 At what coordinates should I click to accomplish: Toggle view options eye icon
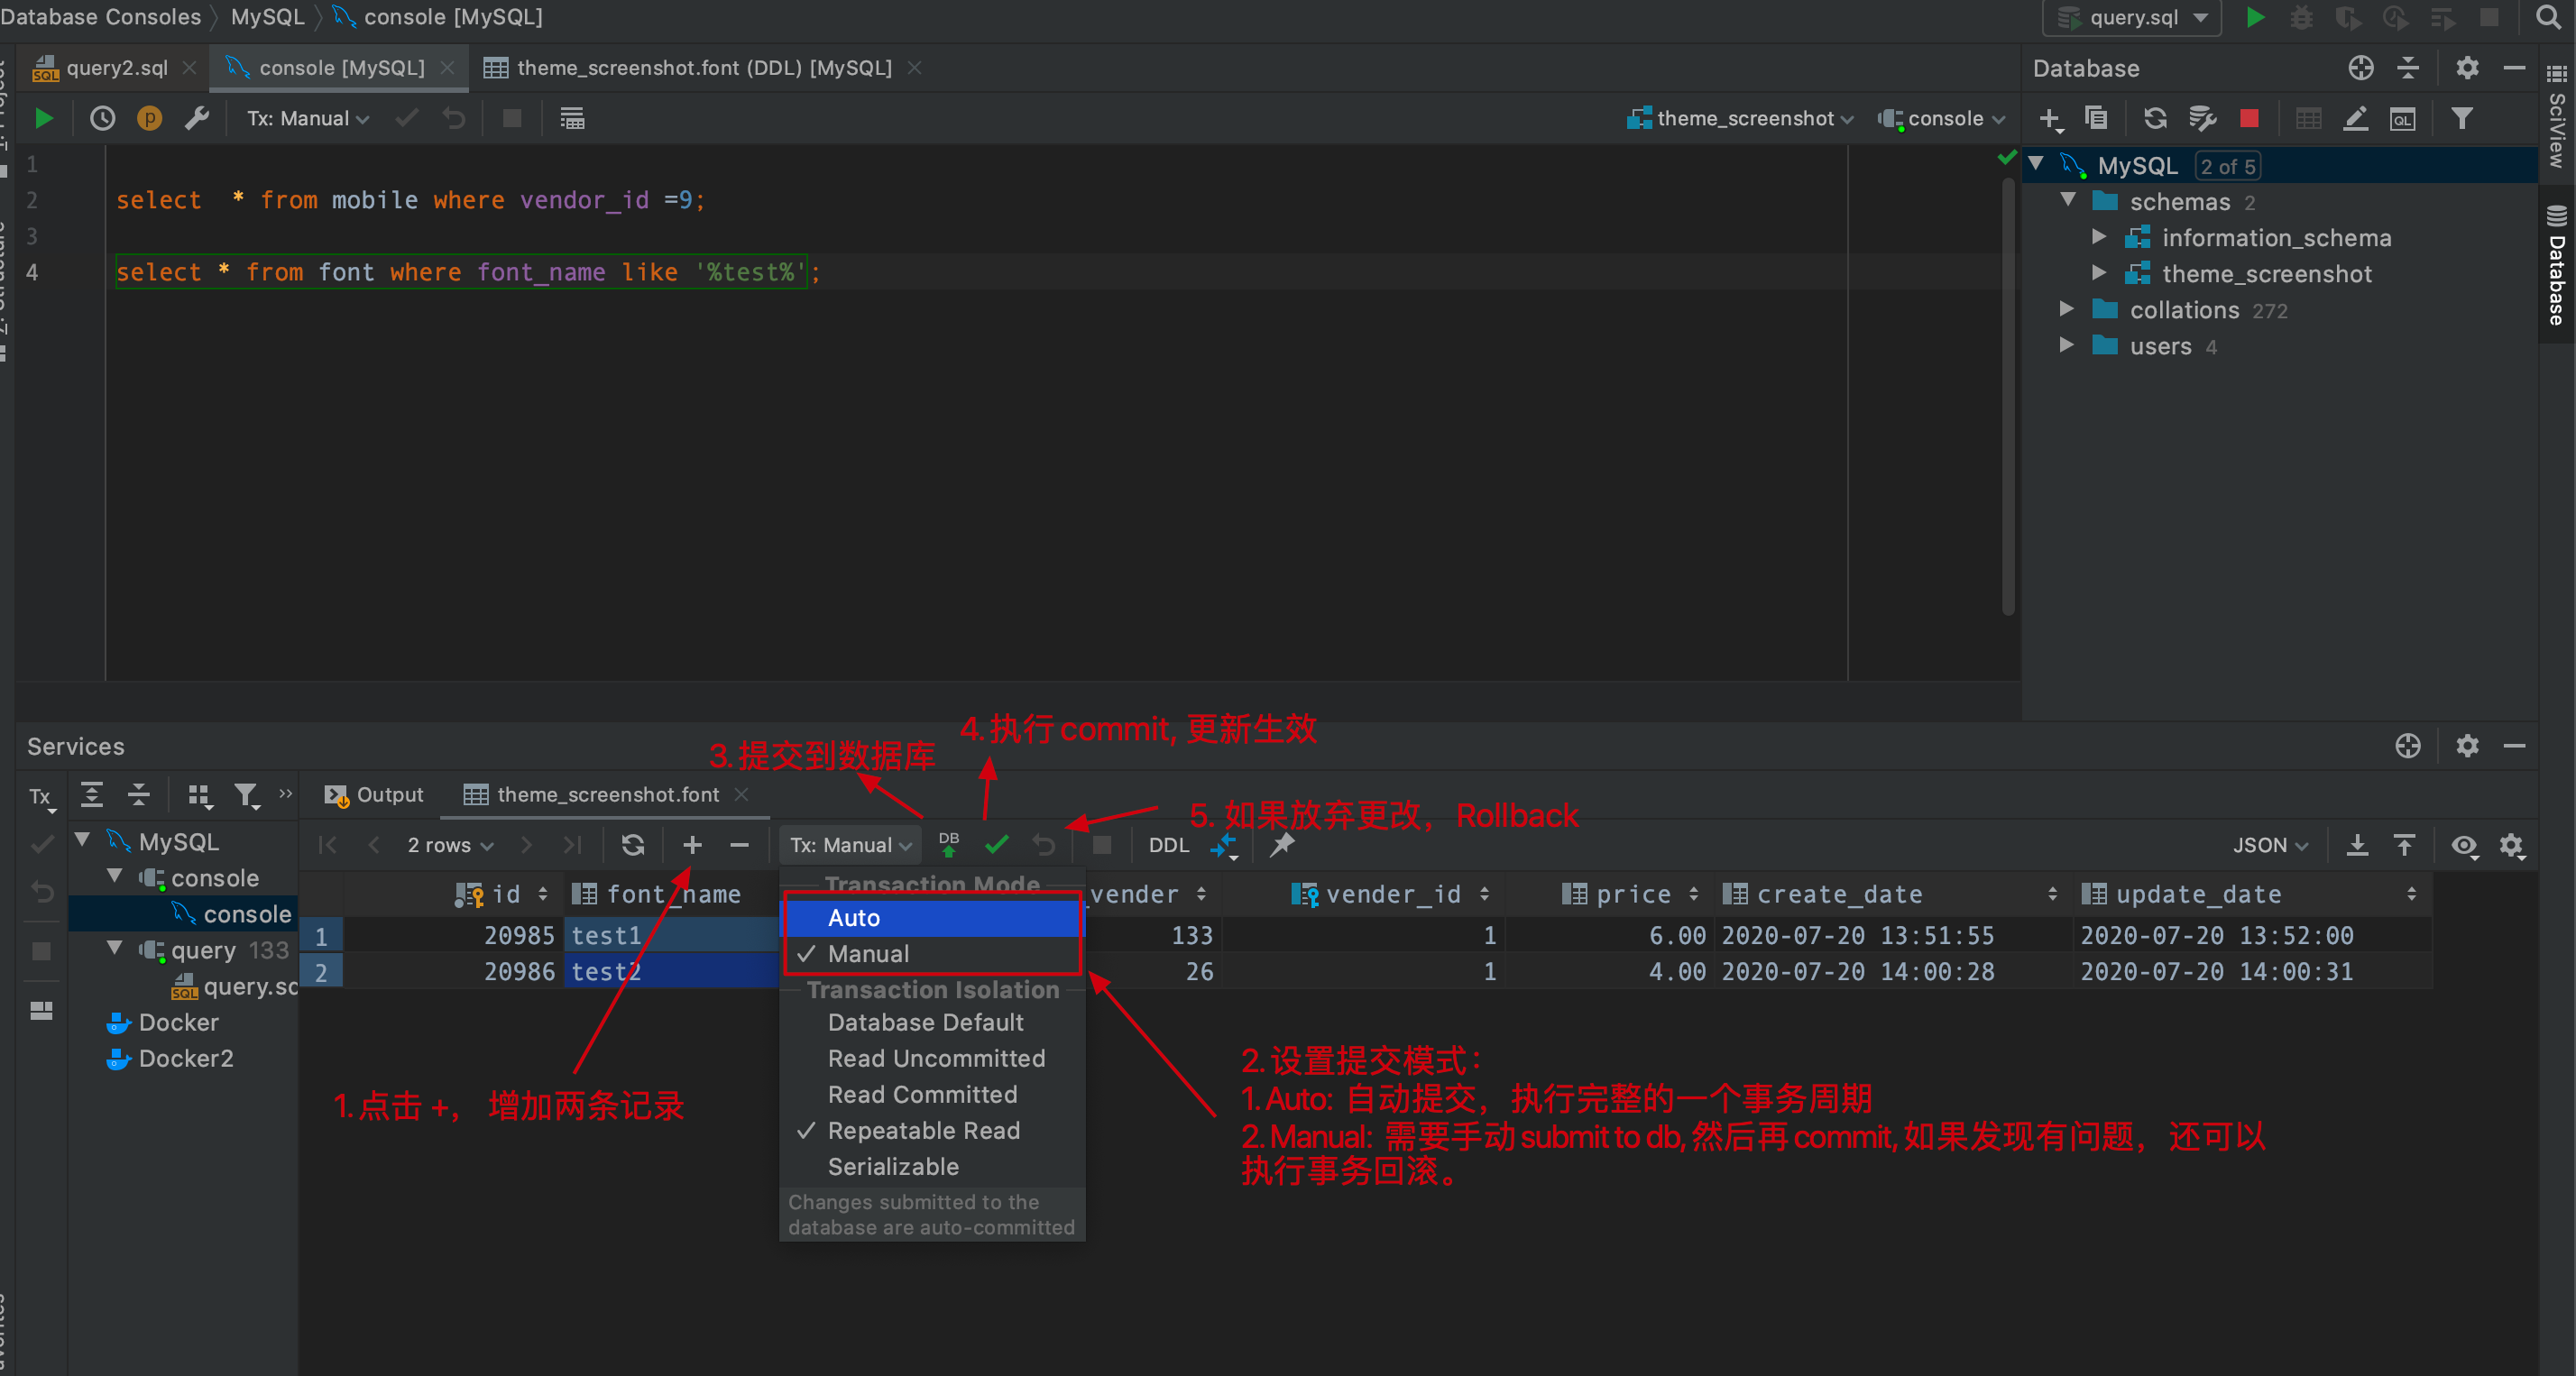pos(2464,846)
